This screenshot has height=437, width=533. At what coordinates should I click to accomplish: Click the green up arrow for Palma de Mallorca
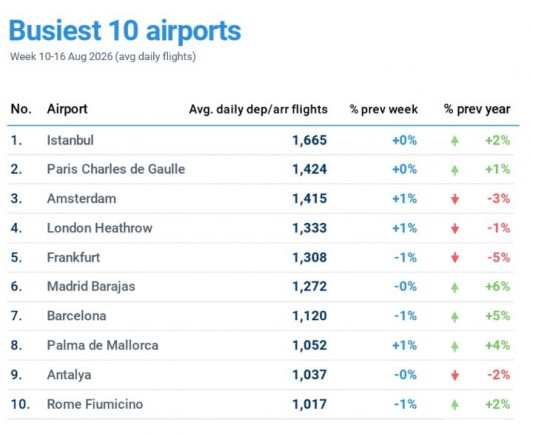[x=454, y=346]
